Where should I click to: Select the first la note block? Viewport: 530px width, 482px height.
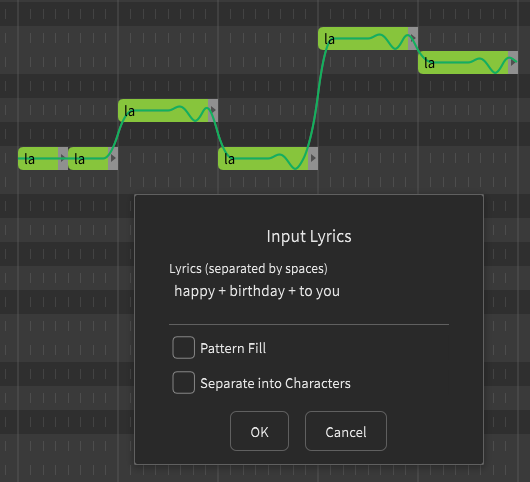(x=38, y=159)
